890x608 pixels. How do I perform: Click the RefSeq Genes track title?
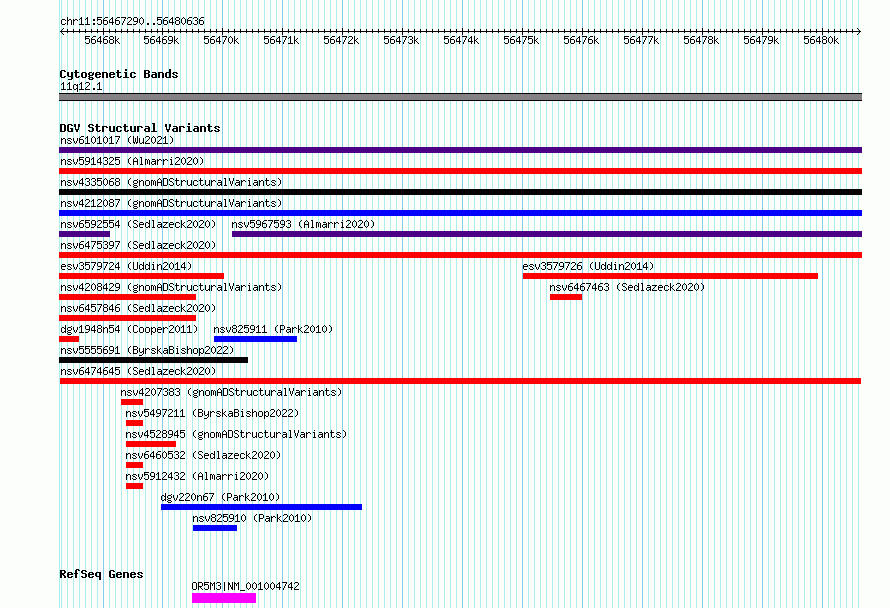pyautogui.click(x=101, y=574)
